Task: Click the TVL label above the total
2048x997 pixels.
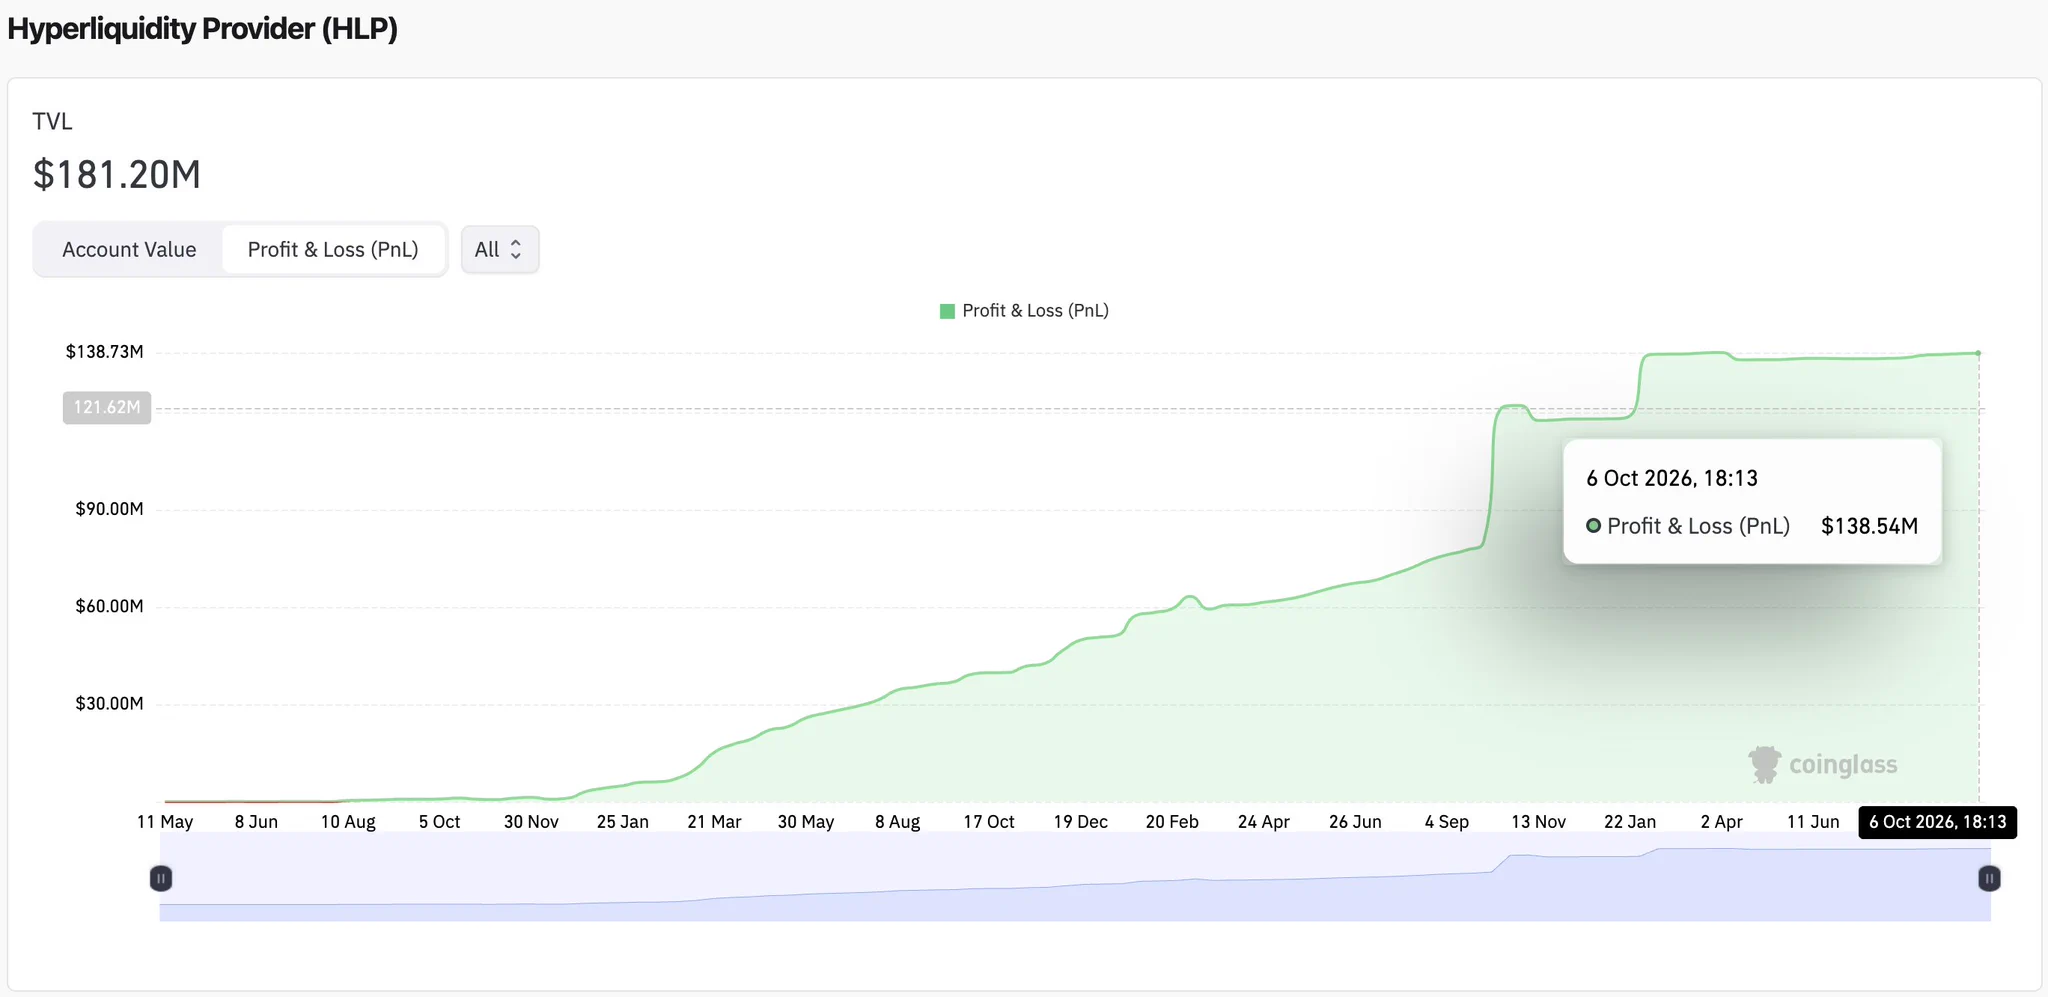Action: 52,122
